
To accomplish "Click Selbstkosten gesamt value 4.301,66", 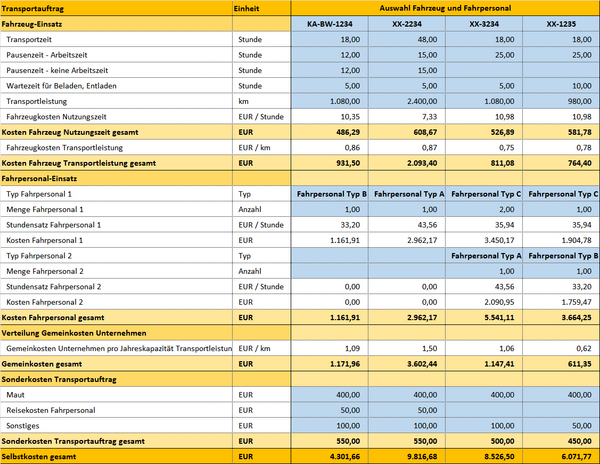I will pyautogui.click(x=329, y=456).
